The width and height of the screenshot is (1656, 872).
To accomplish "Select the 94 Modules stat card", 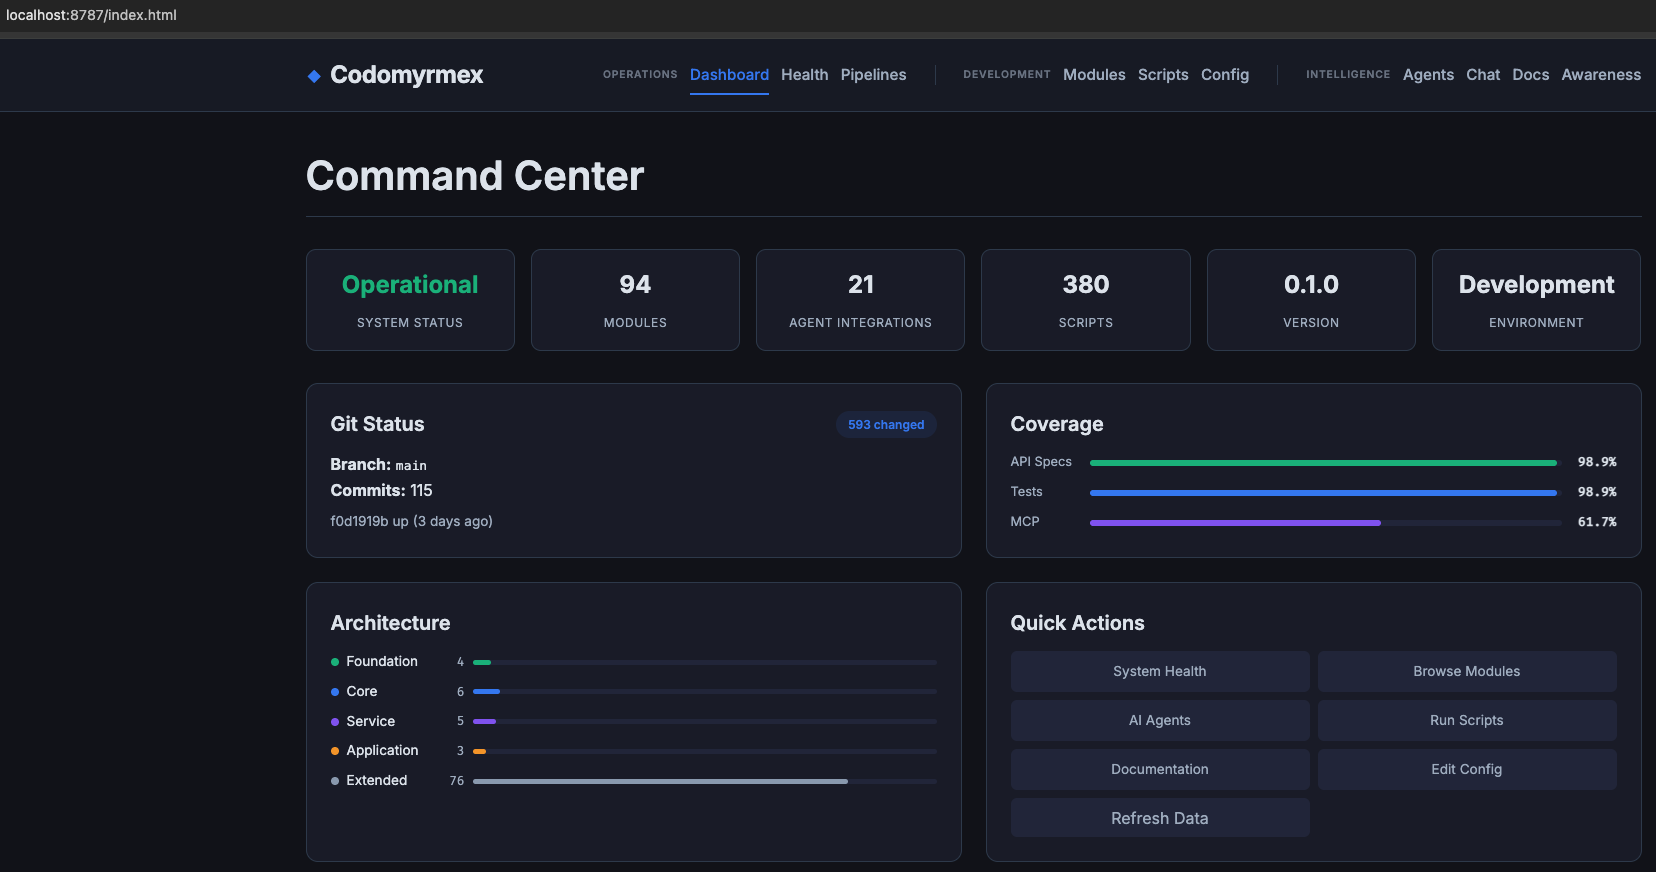I will coord(635,300).
